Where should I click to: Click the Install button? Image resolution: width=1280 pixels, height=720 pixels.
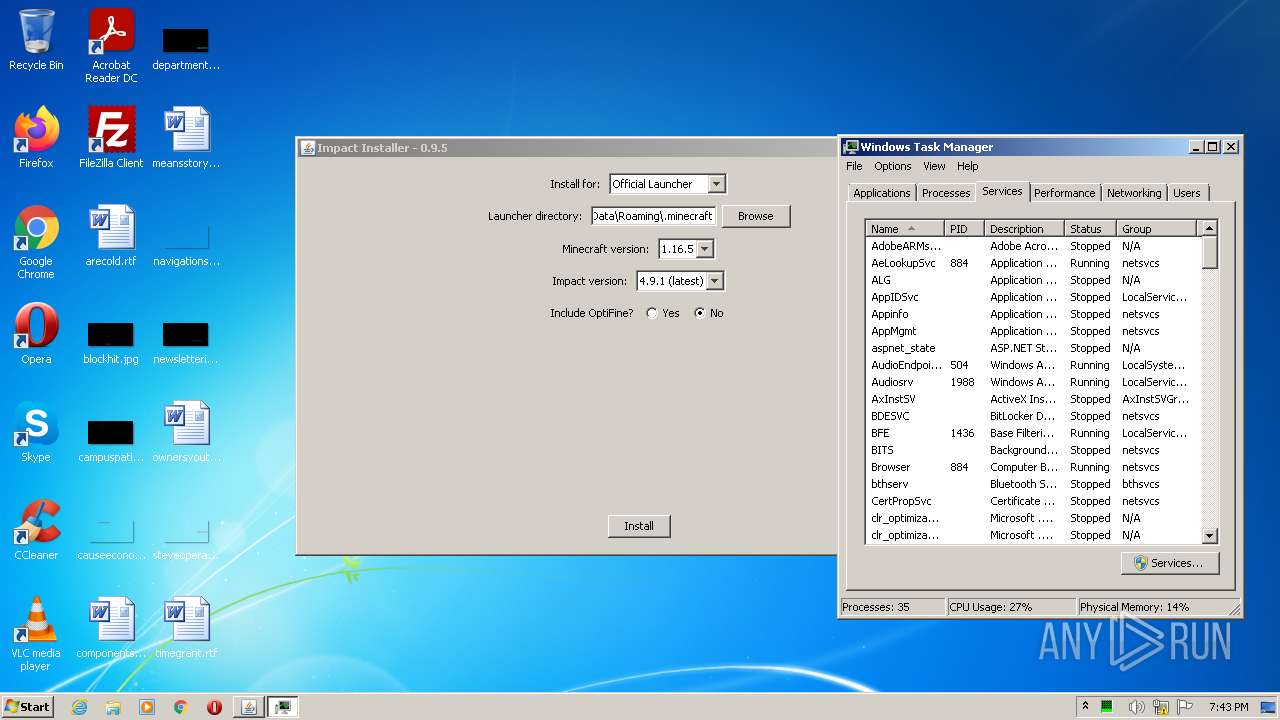pyautogui.click(x=639, y=526)
